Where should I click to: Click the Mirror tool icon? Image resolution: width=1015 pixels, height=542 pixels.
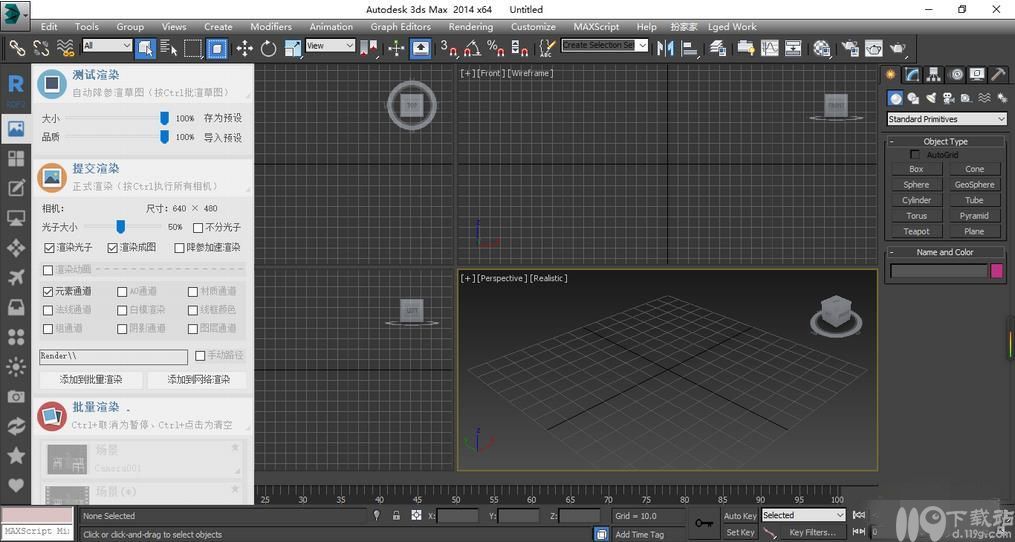[665, 47]
